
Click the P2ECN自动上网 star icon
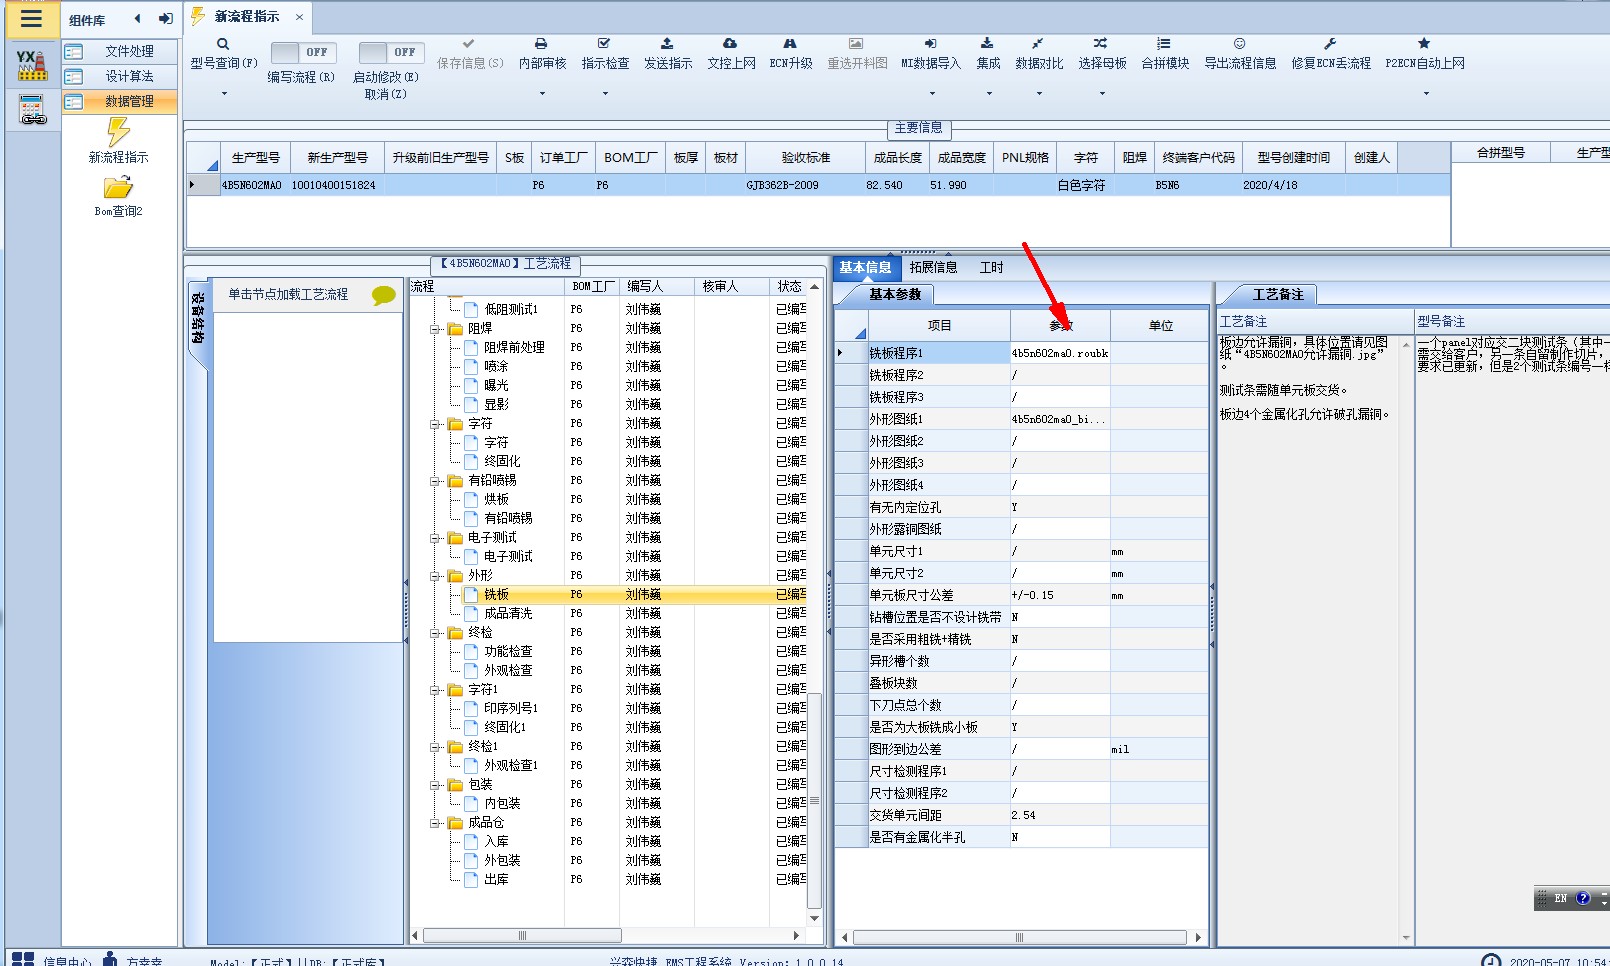[x=1424, y=44]
